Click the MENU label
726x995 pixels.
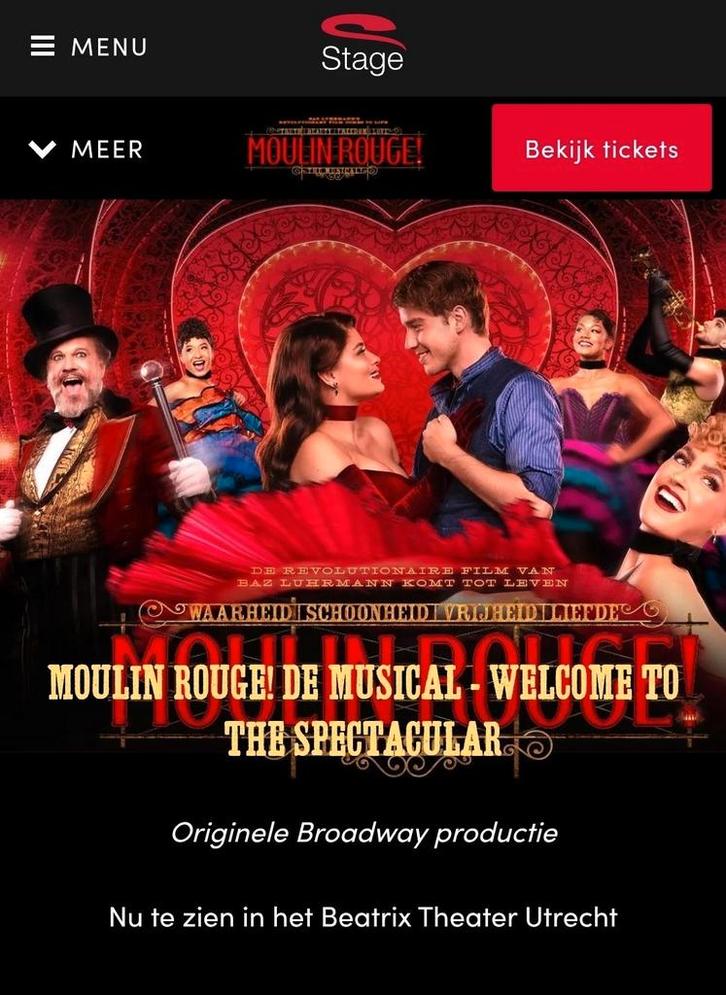pos(109,47)
